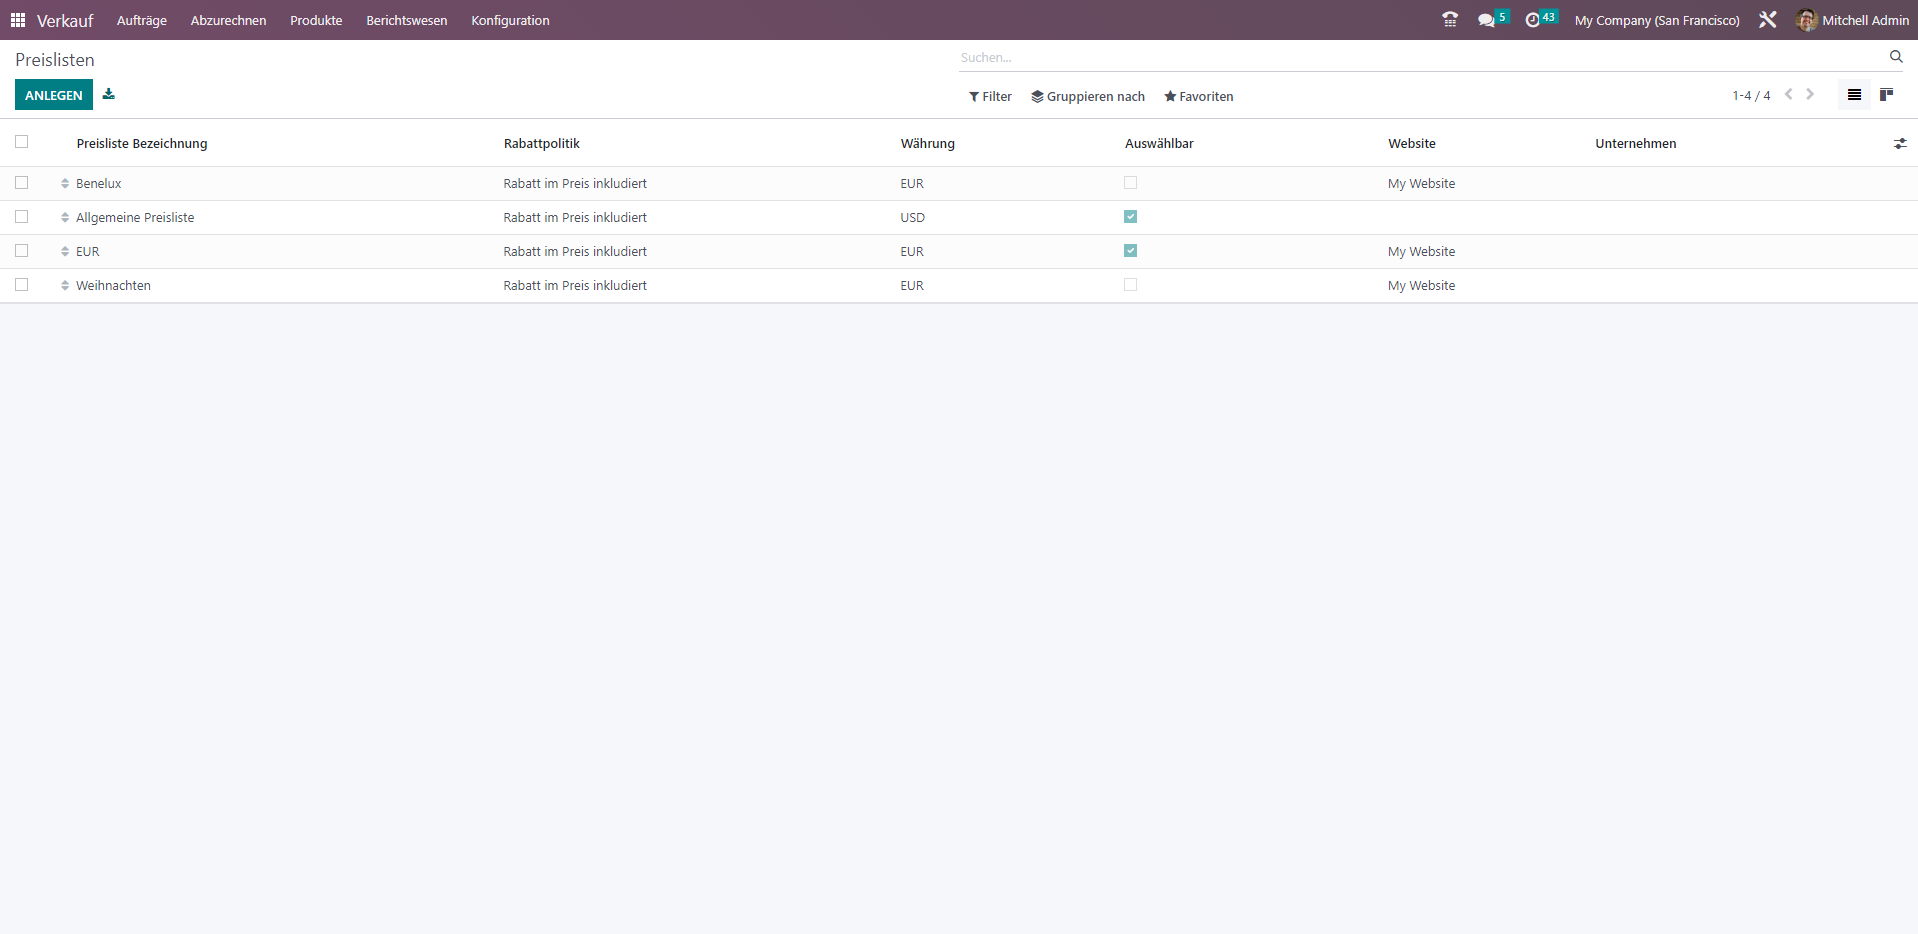
Task: Click the search magnifier icon
Action: 1896,57
